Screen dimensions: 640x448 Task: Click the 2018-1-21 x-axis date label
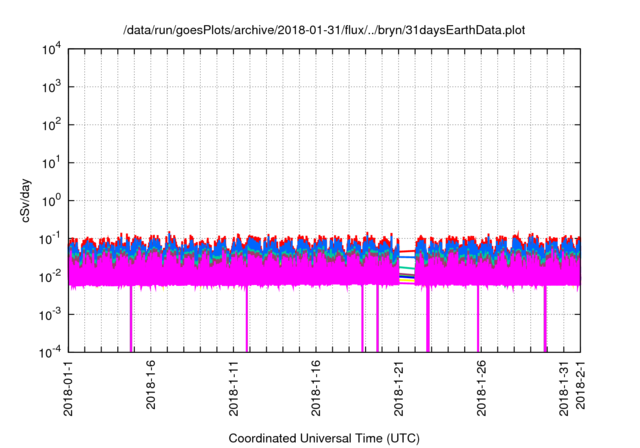(399, 388)
